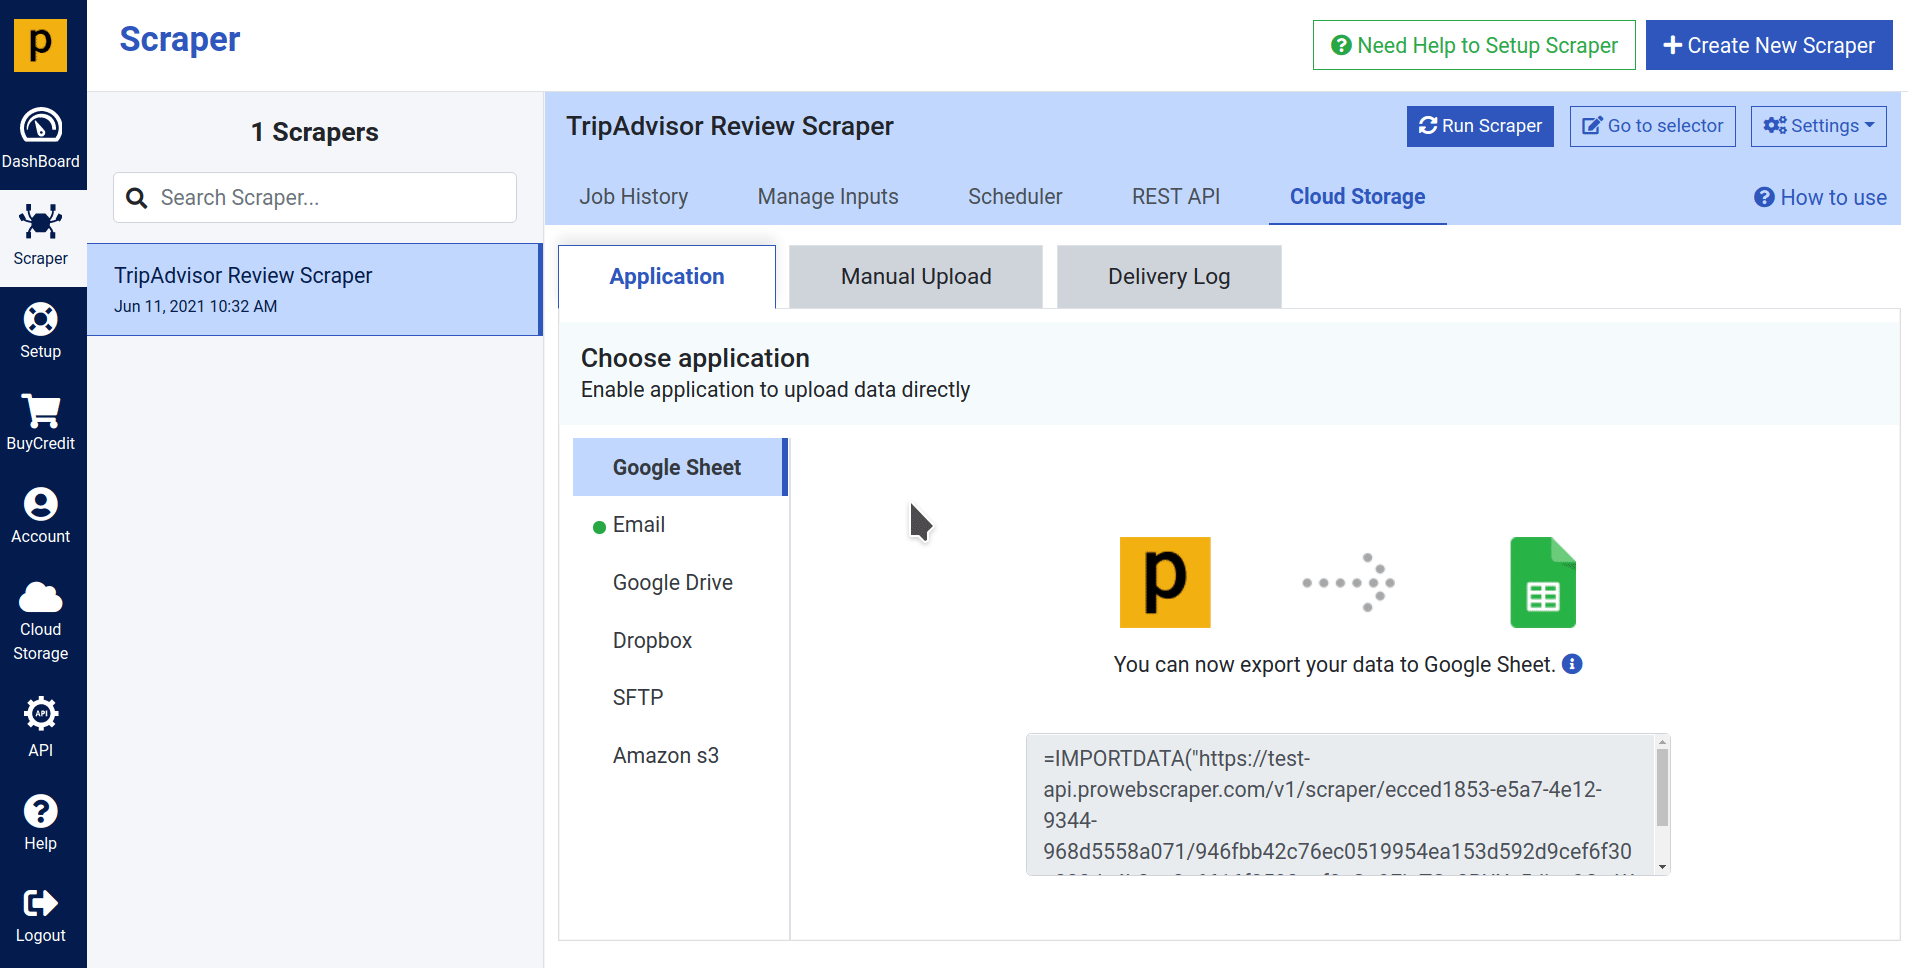Click the Run Scraper button
The height and width of the screenshot is (968, 1908).
point(1479,126)
